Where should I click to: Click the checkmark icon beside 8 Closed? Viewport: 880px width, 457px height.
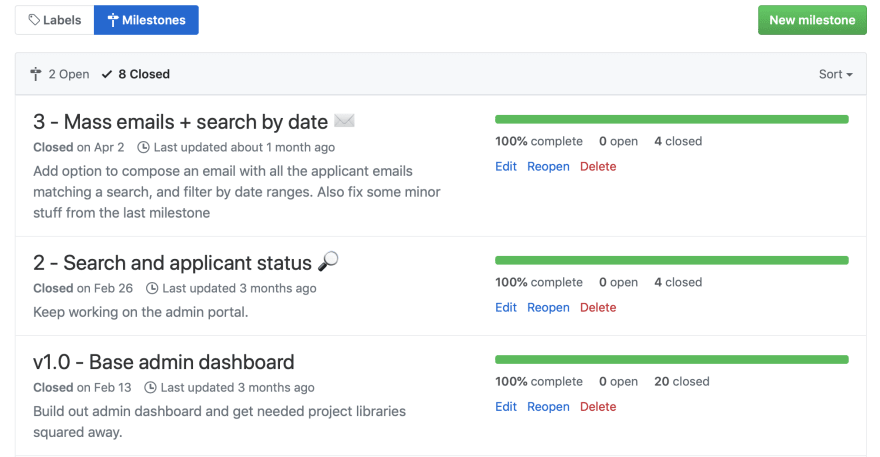(107, 74)
